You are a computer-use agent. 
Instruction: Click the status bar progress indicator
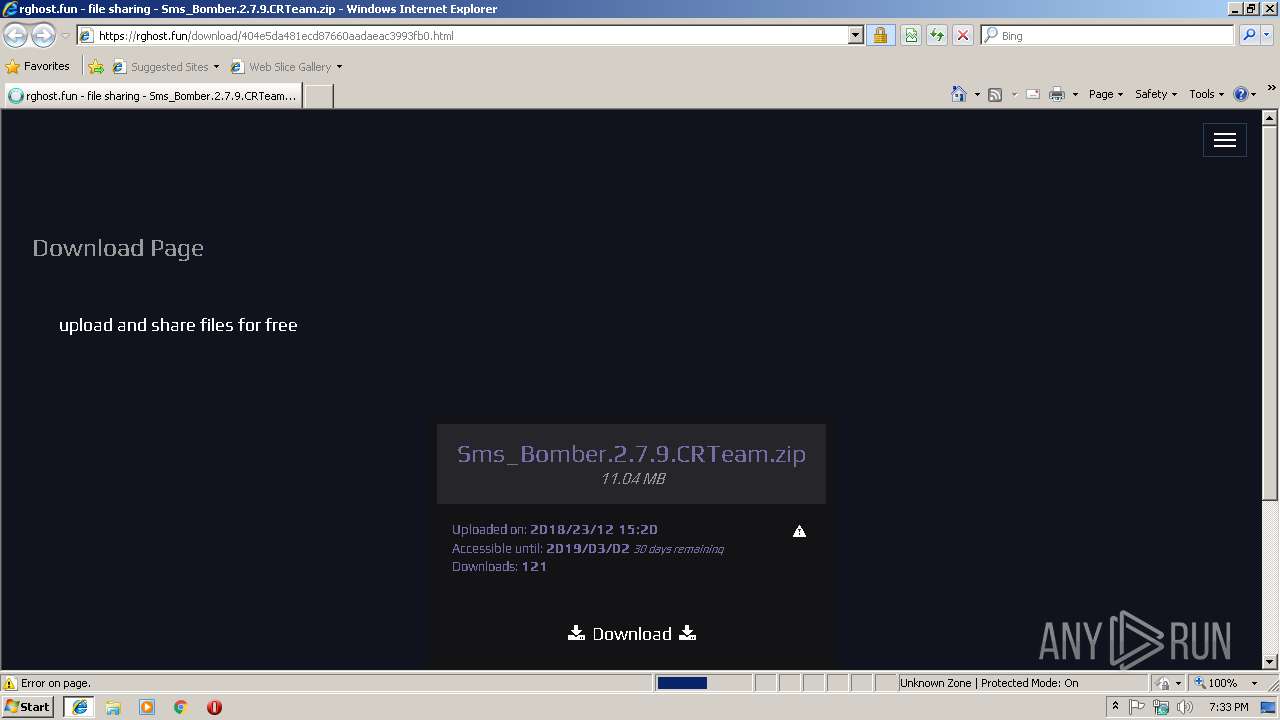click(703, 683)
